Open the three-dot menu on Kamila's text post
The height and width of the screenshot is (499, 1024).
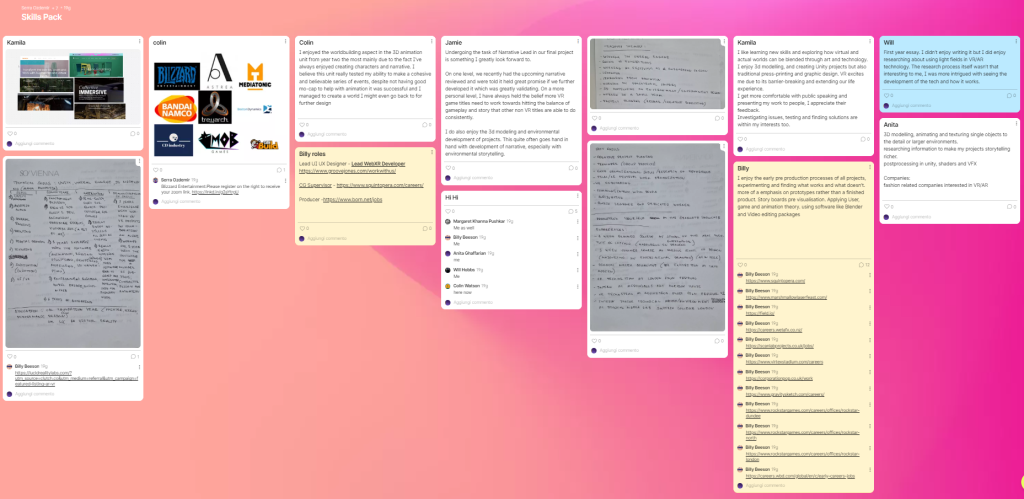[x=870, y=41]
